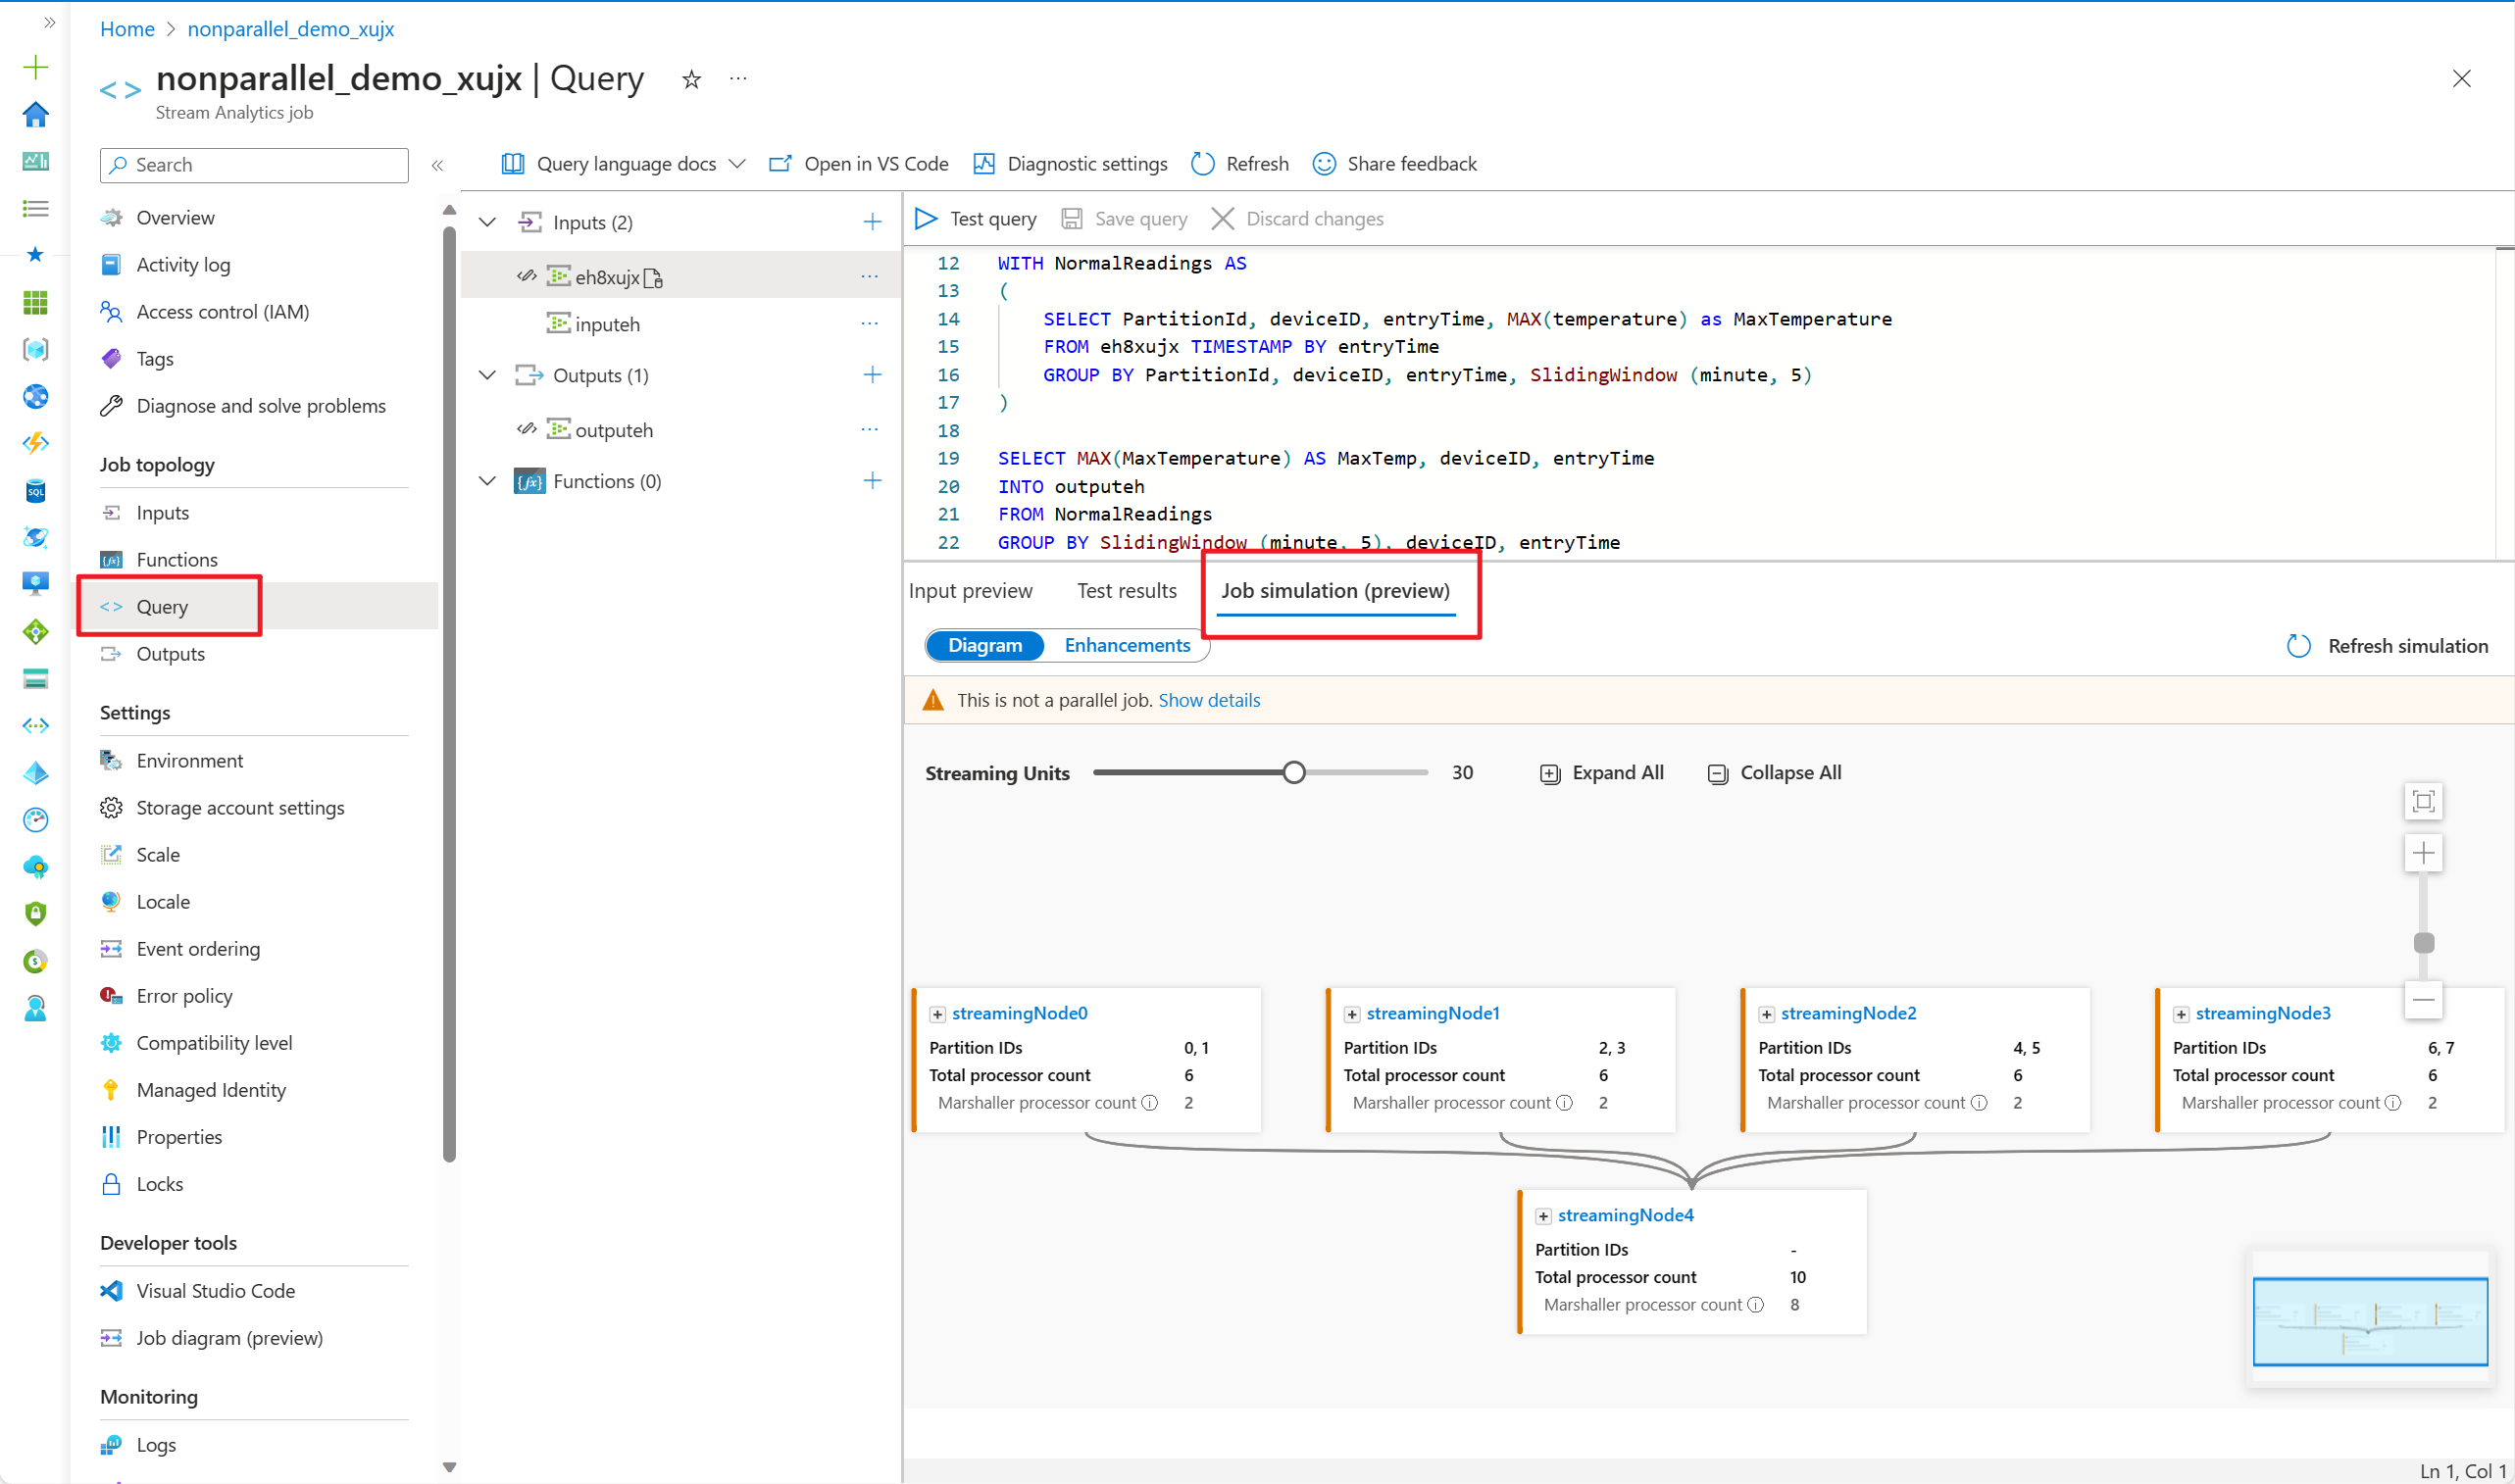
Task: Click Share feedback smiley icon
Action: pos(1324,164)
